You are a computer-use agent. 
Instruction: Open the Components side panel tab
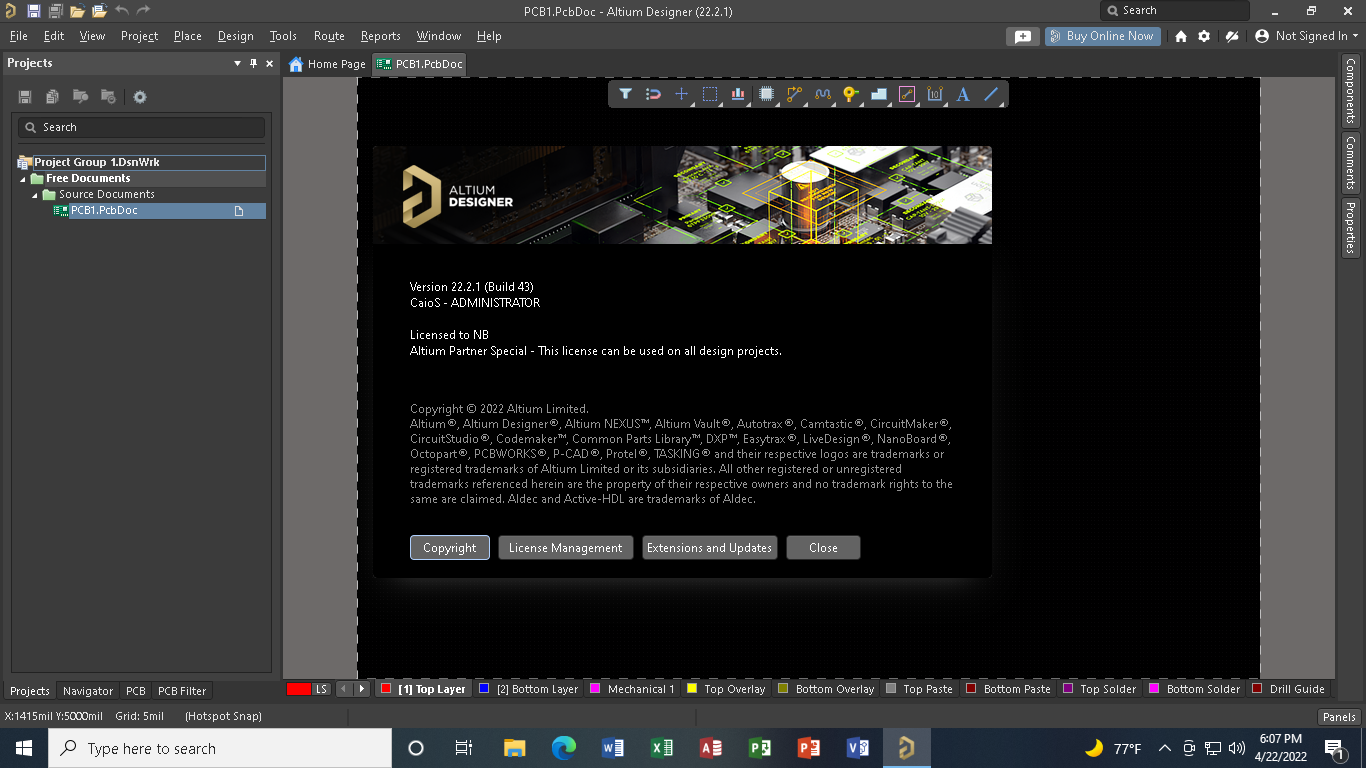(x=1351, y=90)
